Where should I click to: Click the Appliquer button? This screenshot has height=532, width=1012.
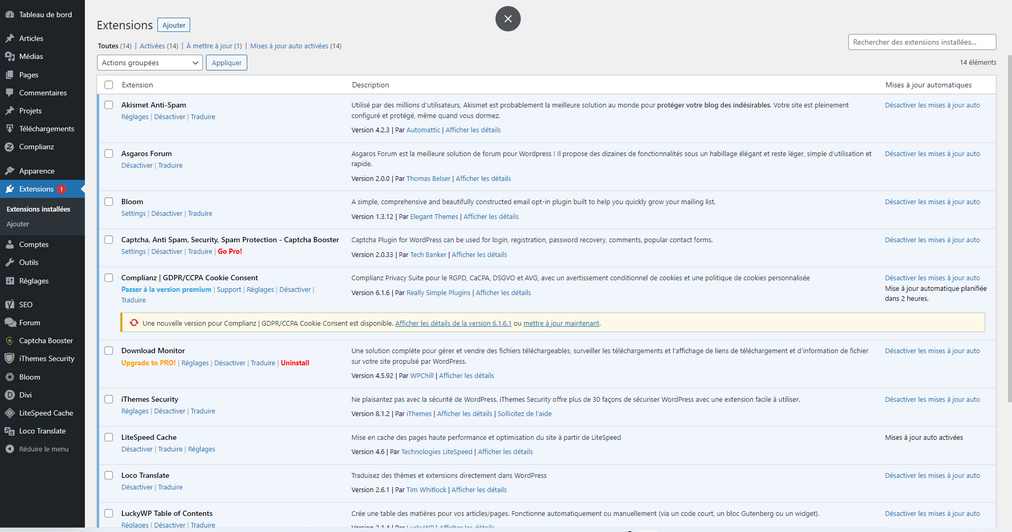[227, 63]
